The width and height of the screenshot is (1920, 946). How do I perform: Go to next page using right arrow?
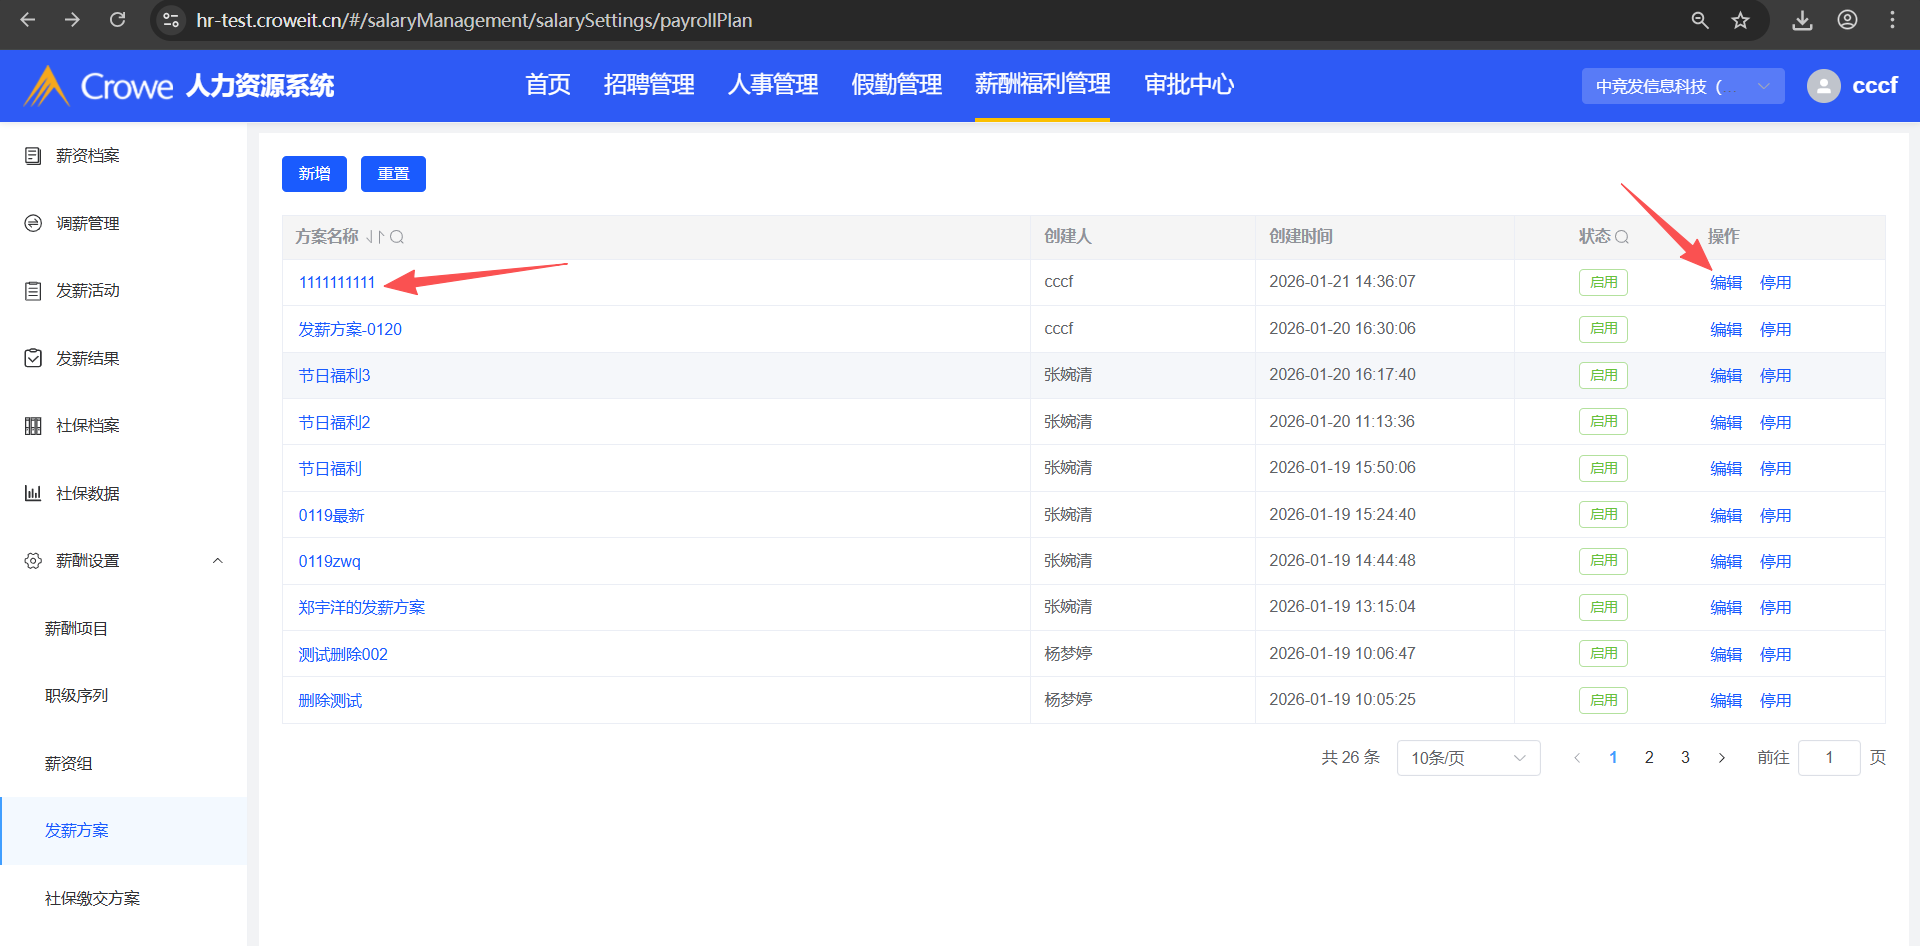(1721, 758)
